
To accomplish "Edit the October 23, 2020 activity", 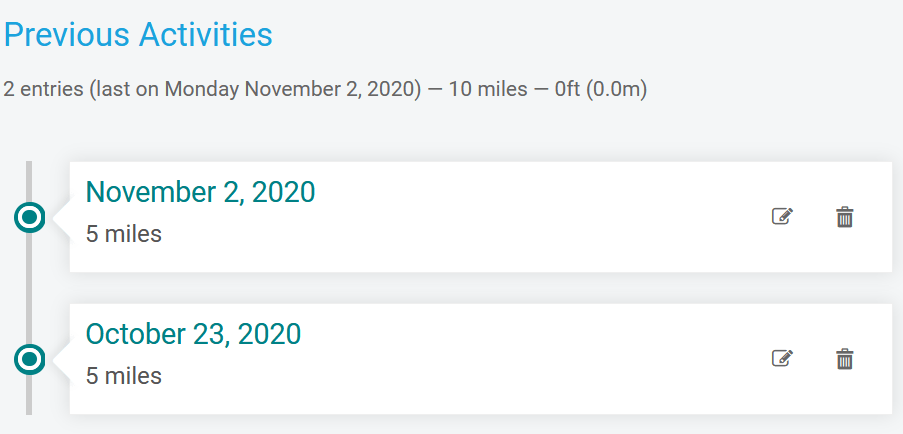I will pyautogui.click(x=782, y=359).
